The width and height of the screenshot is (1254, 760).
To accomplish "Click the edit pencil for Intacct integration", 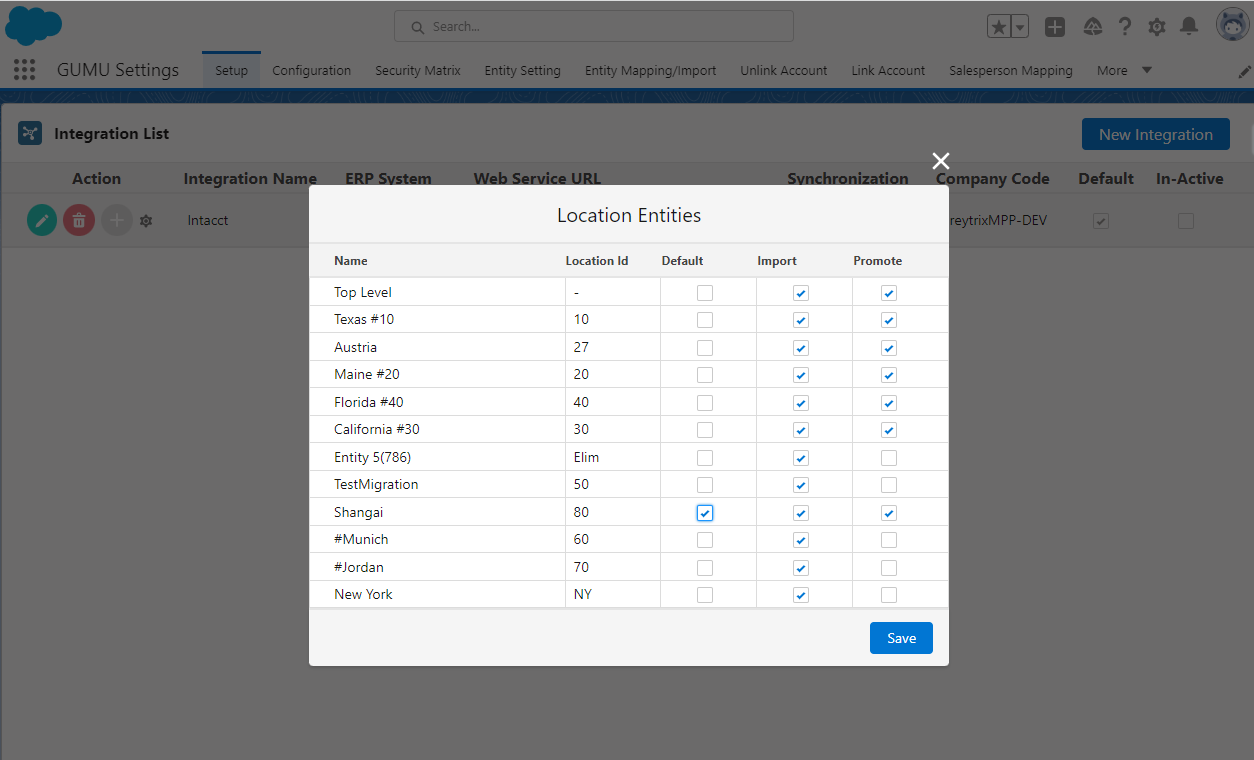I will click(42, 220).
